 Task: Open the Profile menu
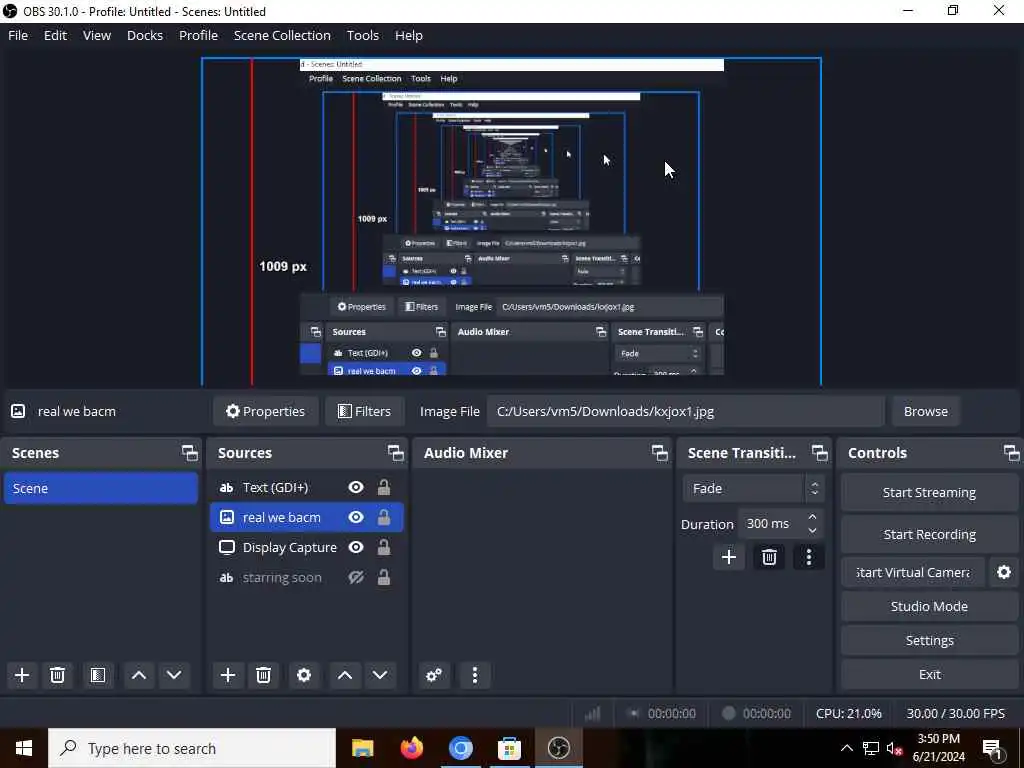click(x=199, y=35)
